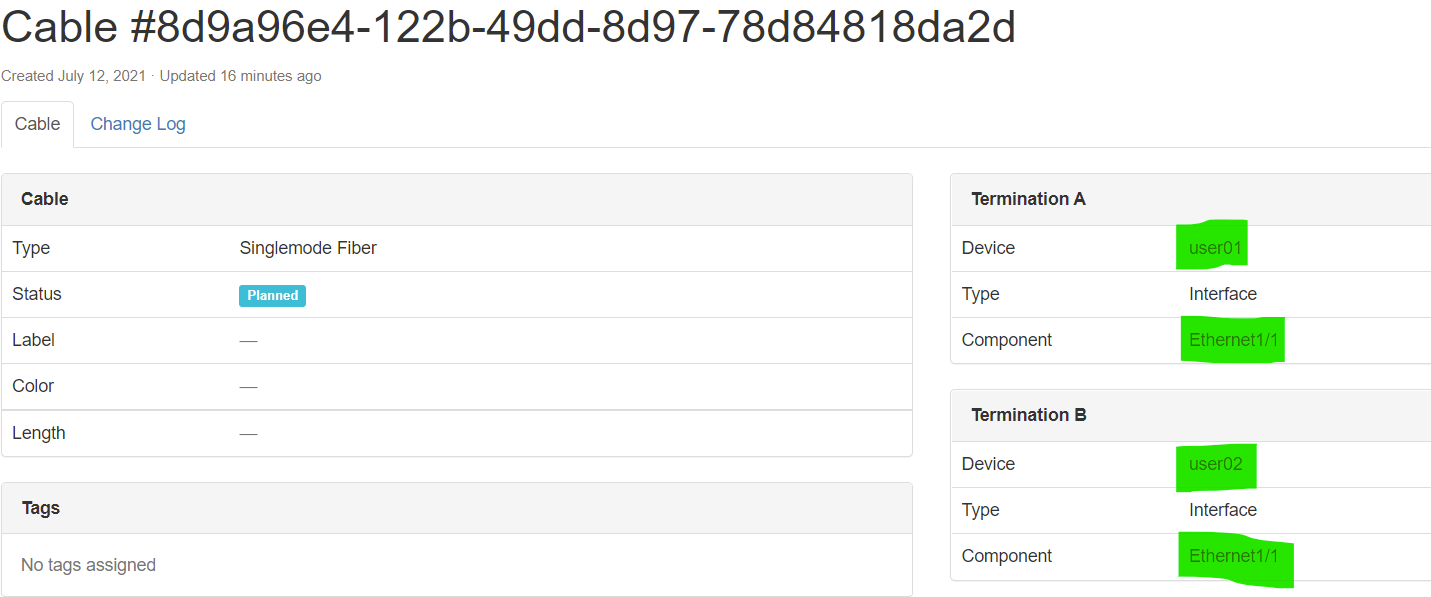The width and height of the screenshot is (1431, 597).
Task: Select the cable ID in the page title
Action: [508, 27]
